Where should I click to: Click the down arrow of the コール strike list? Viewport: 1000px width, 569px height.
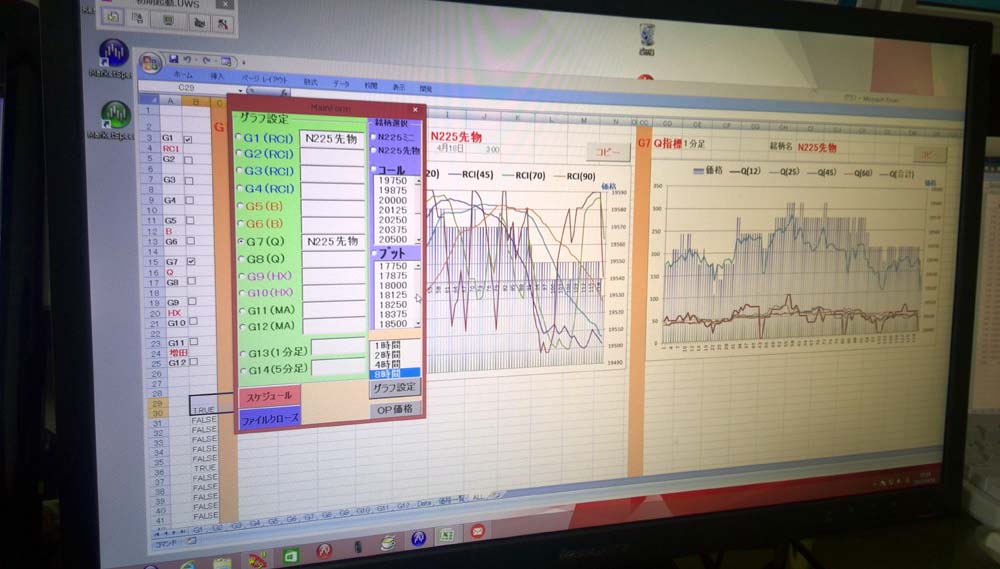[418, 240]
